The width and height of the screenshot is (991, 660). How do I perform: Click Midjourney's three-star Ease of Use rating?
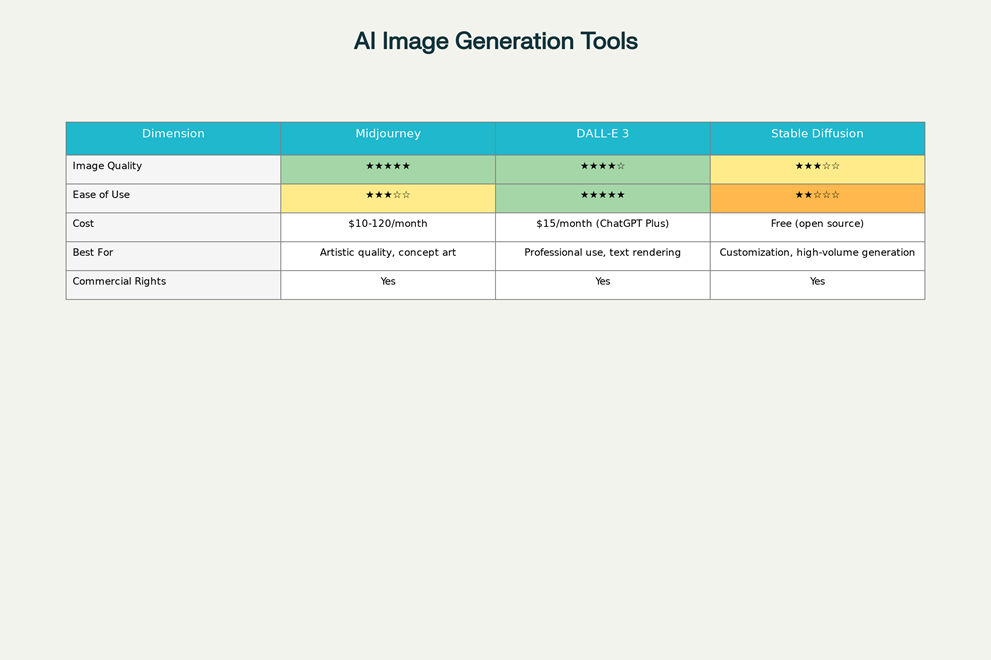(388, 196)
